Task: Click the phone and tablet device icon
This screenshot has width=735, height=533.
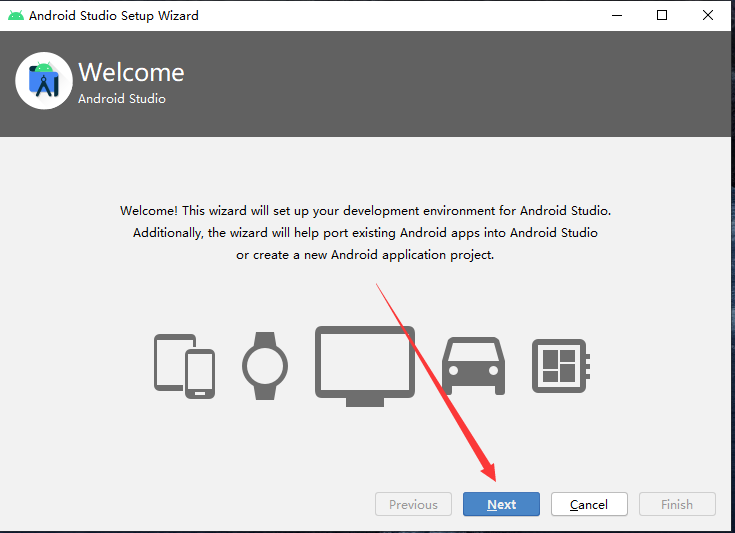Action: click(185, 366)
